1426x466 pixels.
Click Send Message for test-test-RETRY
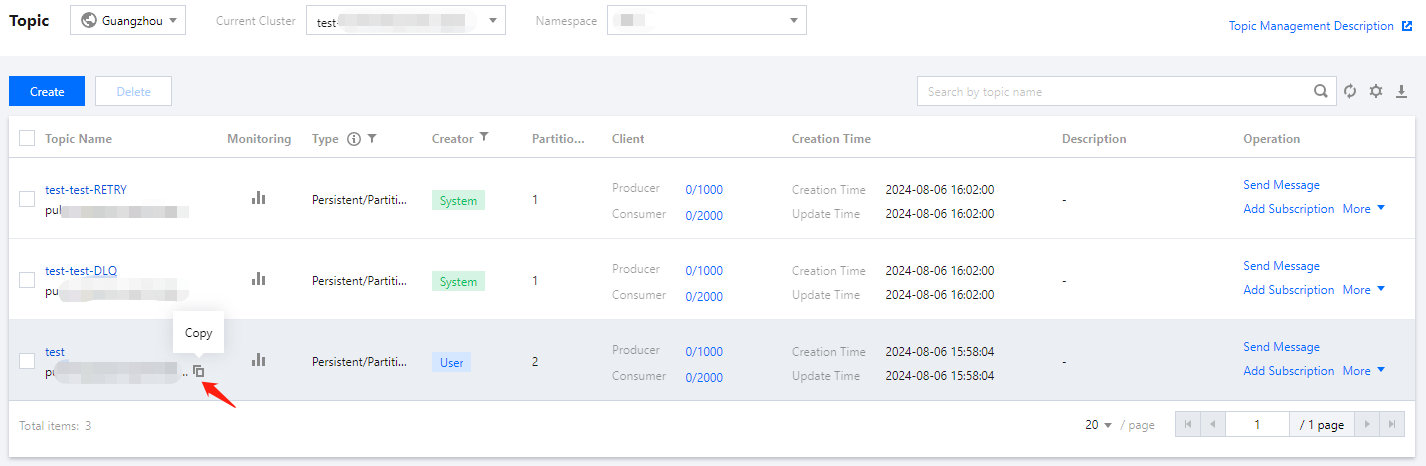[x=1281, y=185]
